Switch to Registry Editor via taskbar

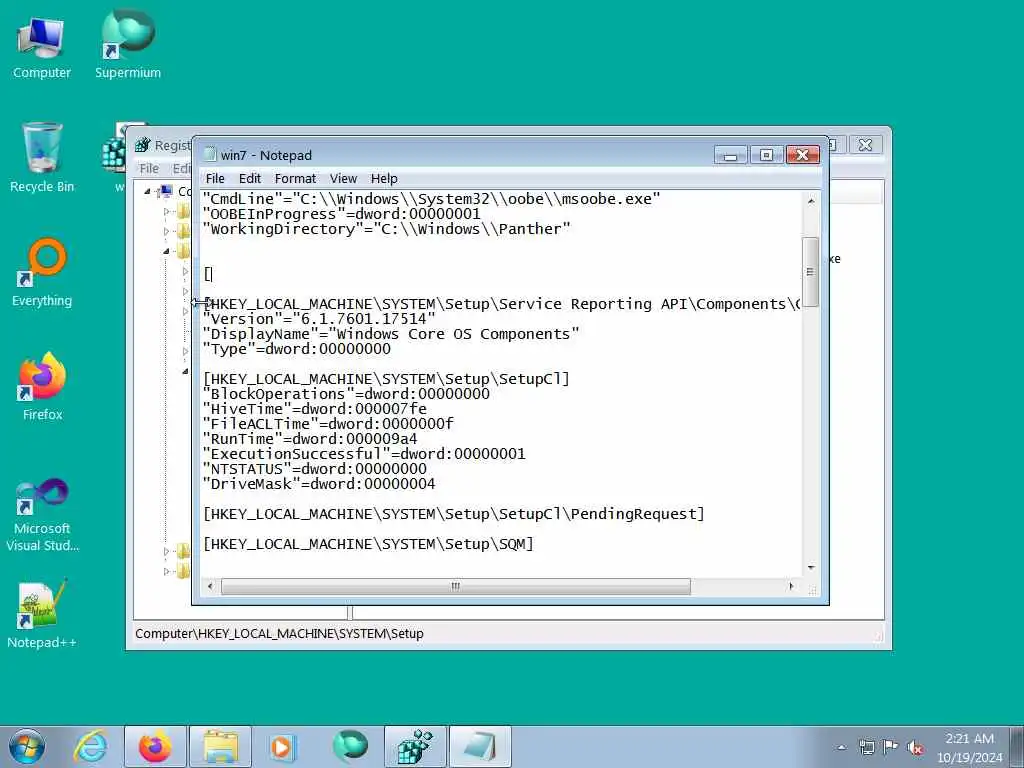click(415, 746)
